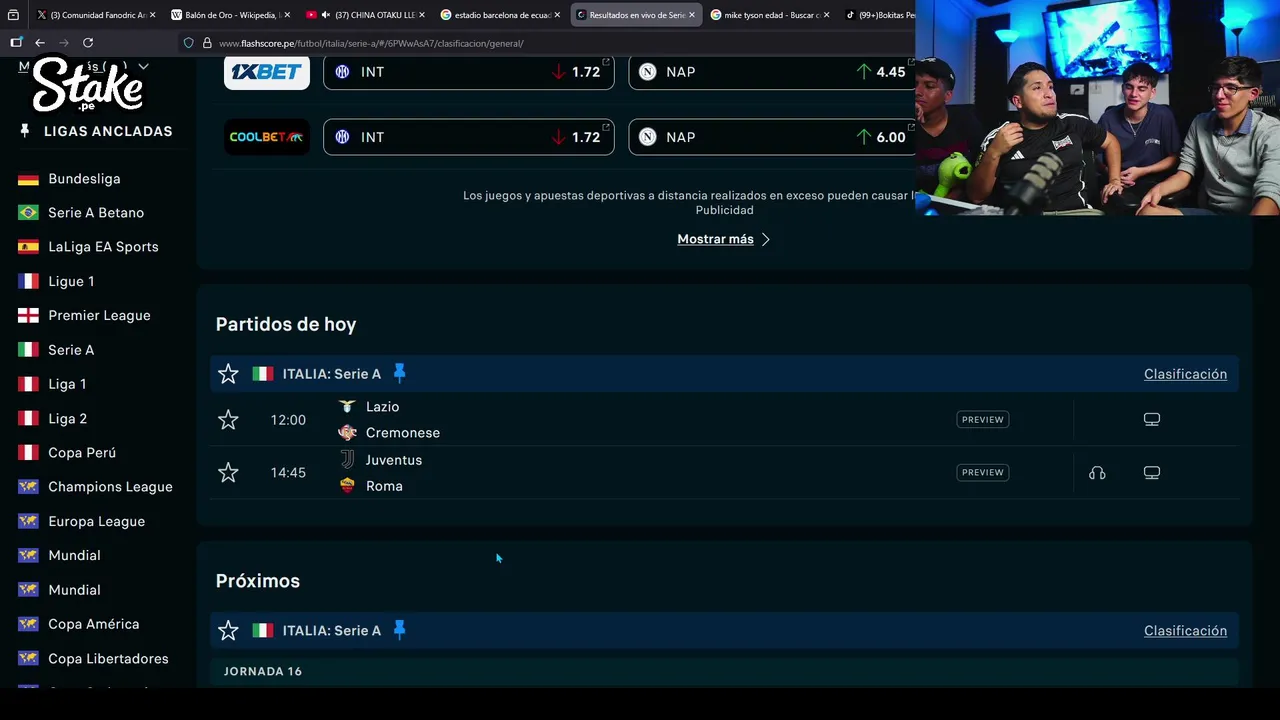Select COOLBET NAP odds 6.00
1280x720 pixels.
pos(772,137)
